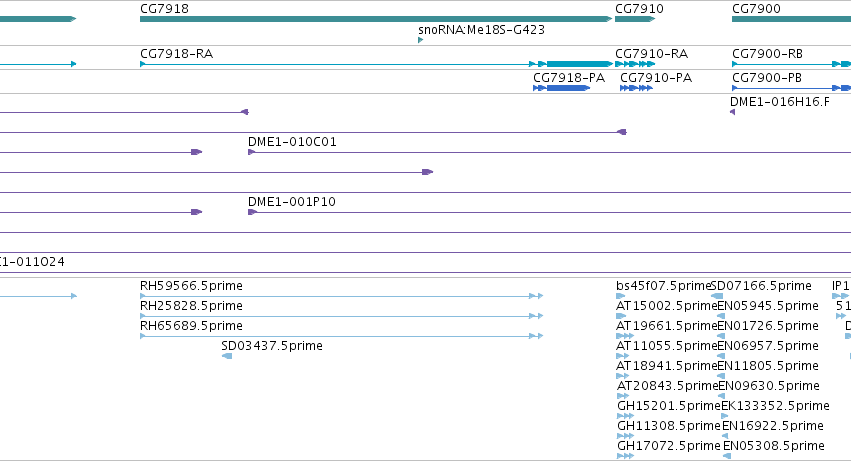The width and height of the screenshot is (851, 461).
Task: Select EST GH15201.5prime
Action: 669,406
